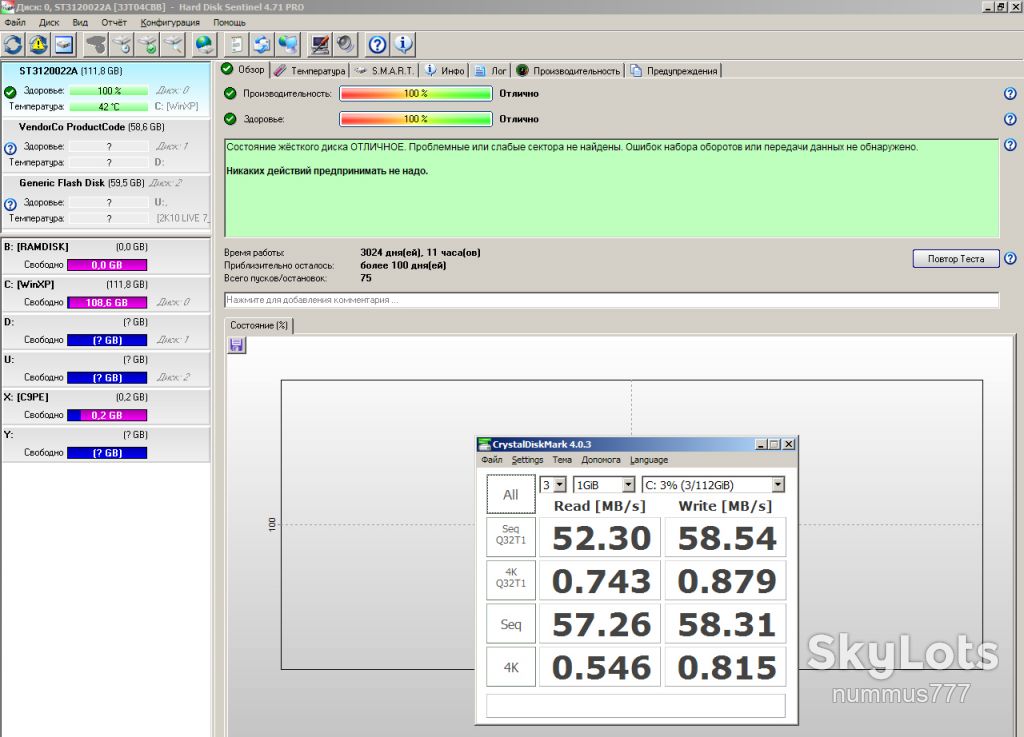Click the save floppy icon above the chart
Screen dimensions: 1024x737
click(x=236, y=345)
